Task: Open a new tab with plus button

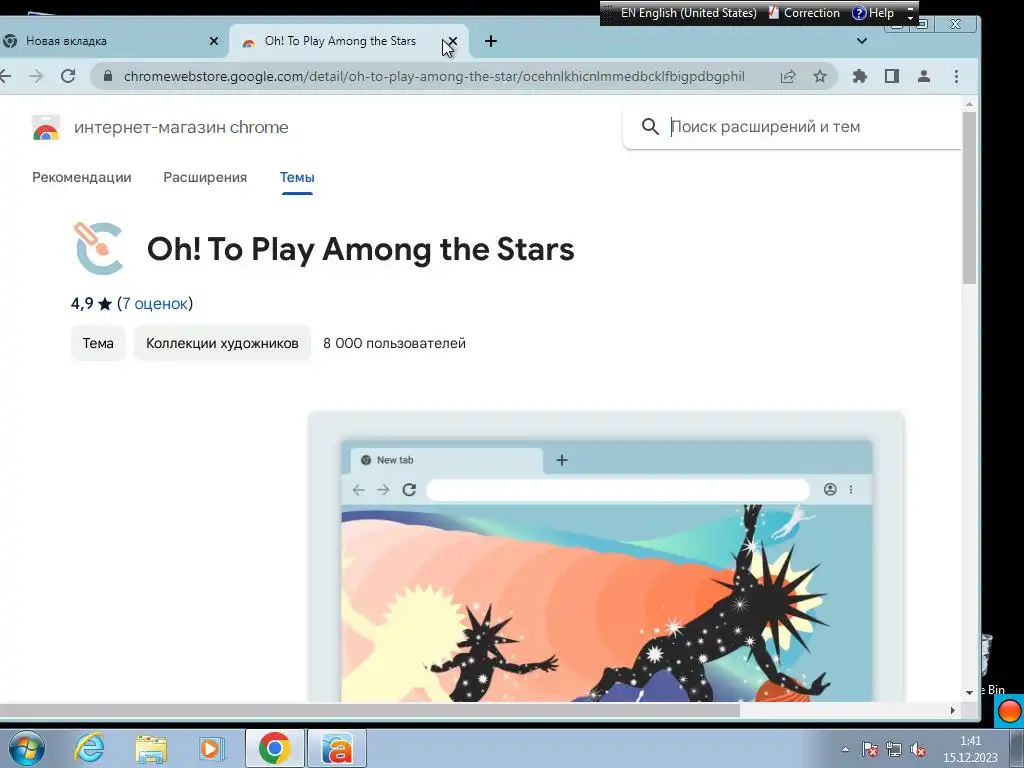Action: click(x=491, y=41)
